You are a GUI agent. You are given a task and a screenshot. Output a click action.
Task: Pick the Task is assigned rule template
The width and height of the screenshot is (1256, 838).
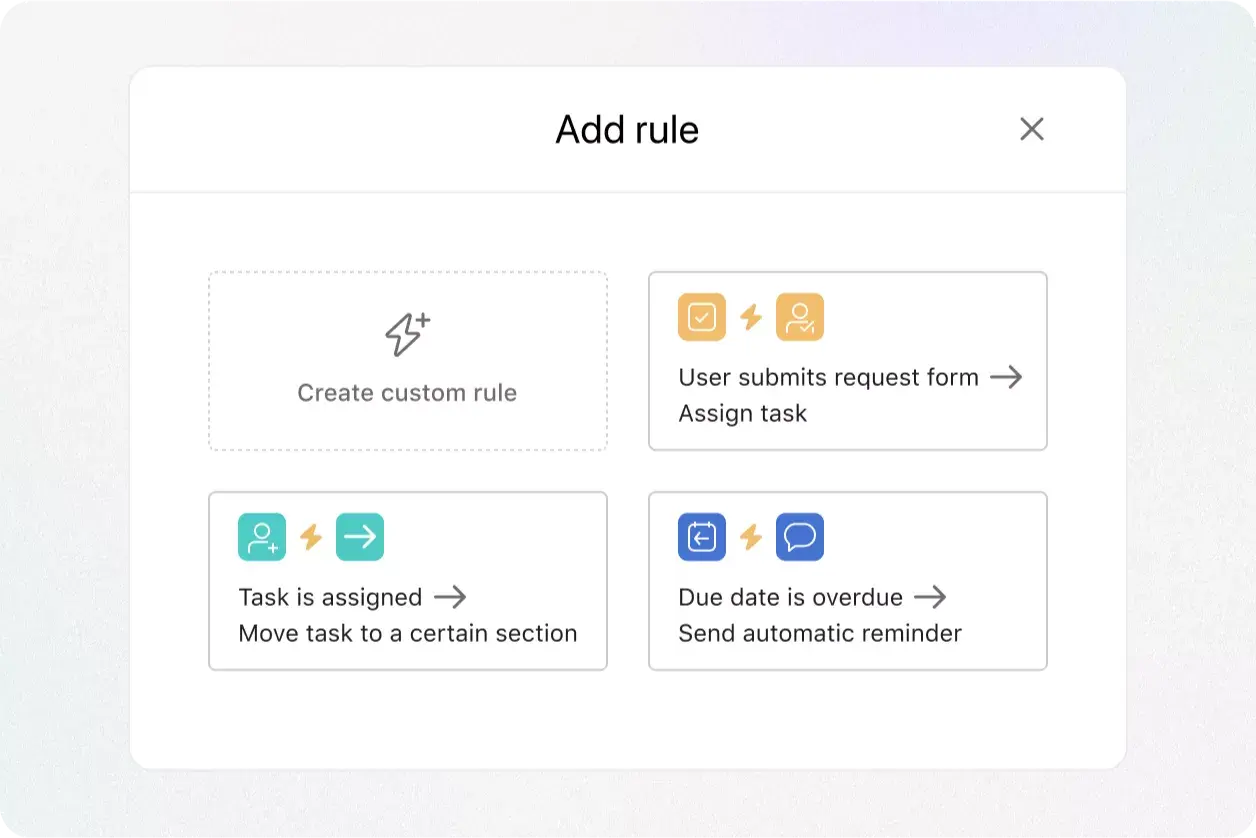[x=407, y=580]
